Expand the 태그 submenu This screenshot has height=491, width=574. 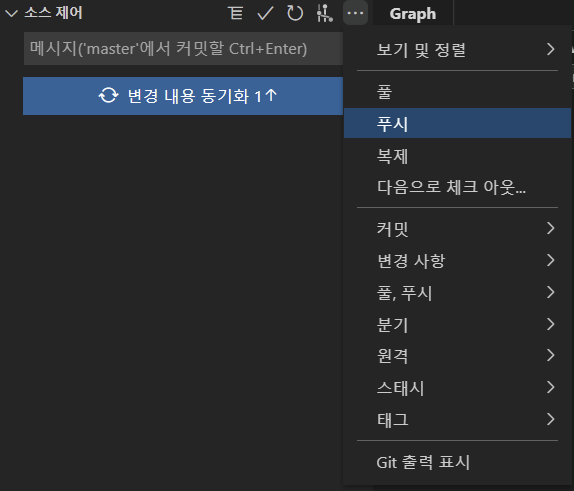pos(457,420)
